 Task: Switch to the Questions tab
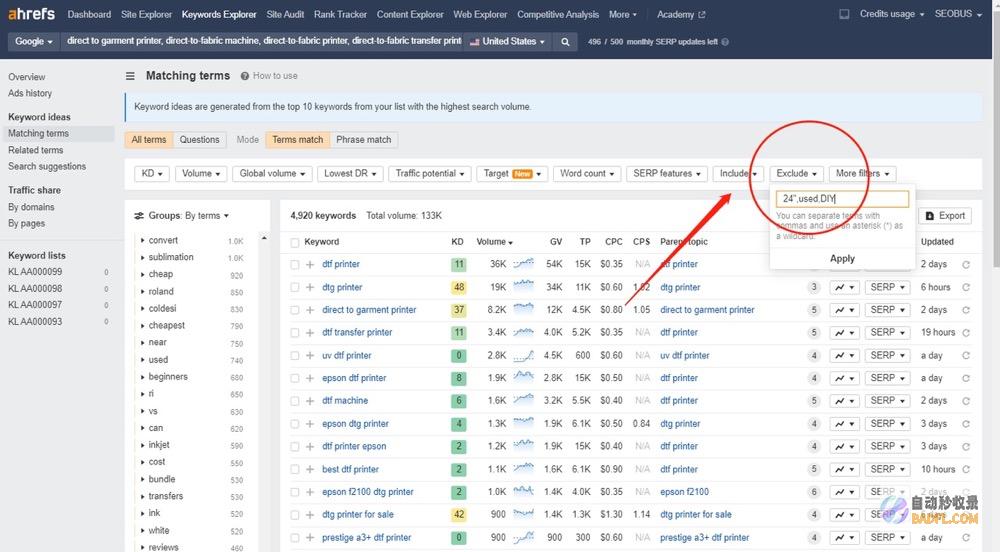click(x=199, y=140)
